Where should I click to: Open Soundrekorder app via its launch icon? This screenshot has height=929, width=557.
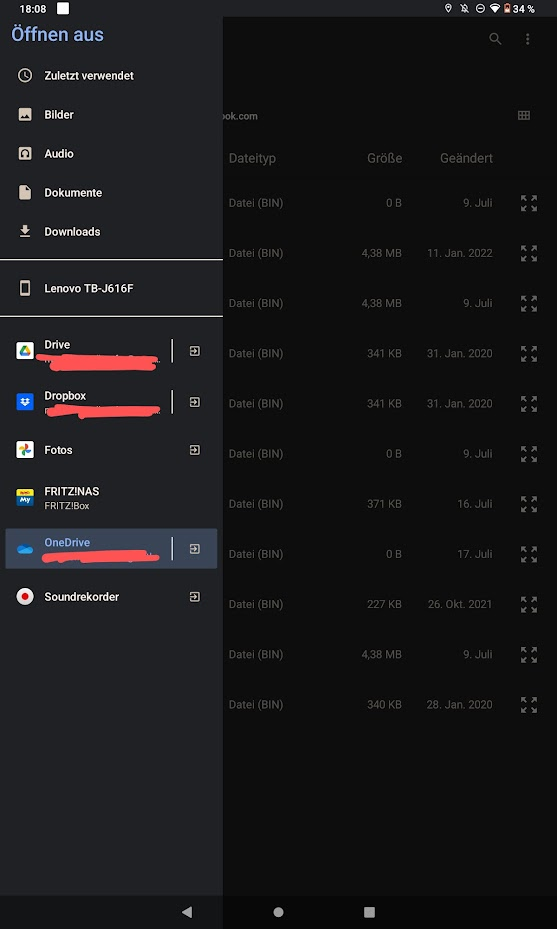pyautogui.click(x=194, y=597)
